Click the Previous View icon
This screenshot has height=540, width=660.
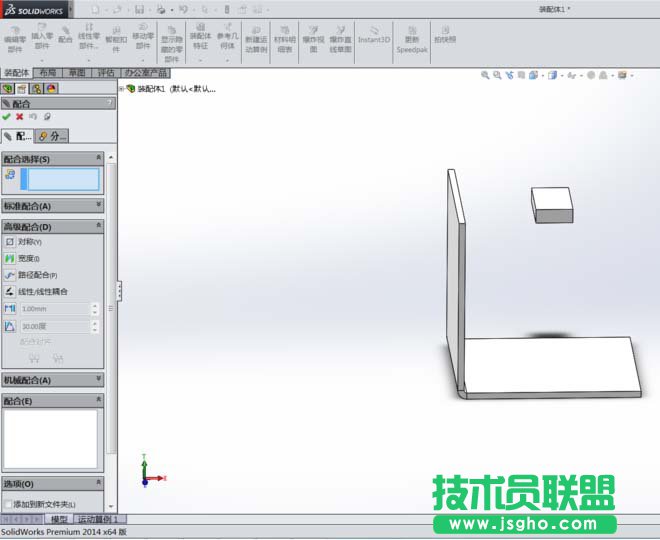(510, 75)
